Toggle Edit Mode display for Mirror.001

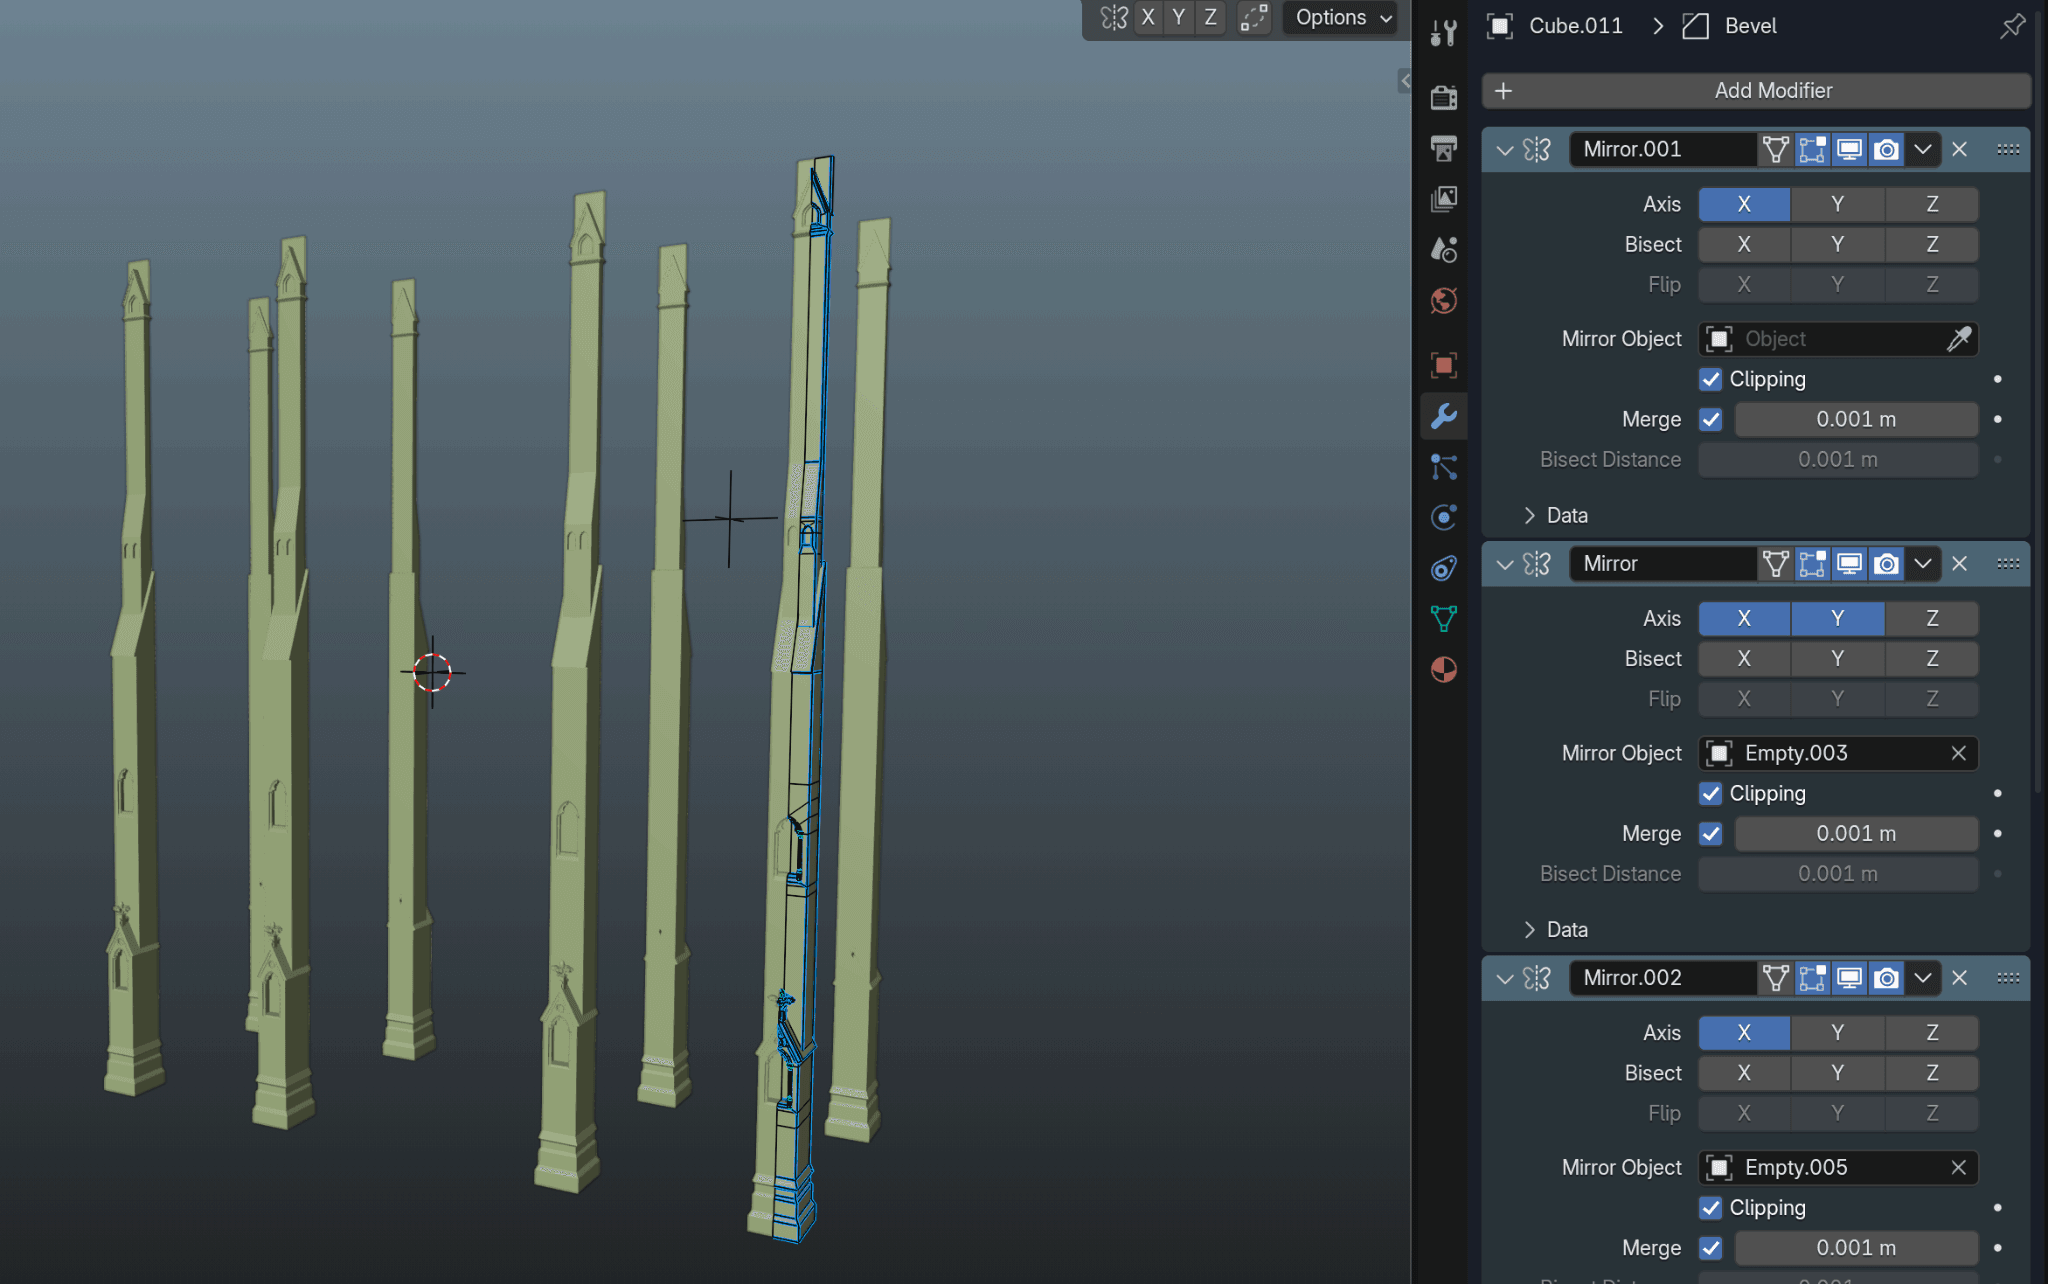point(1812,150)
